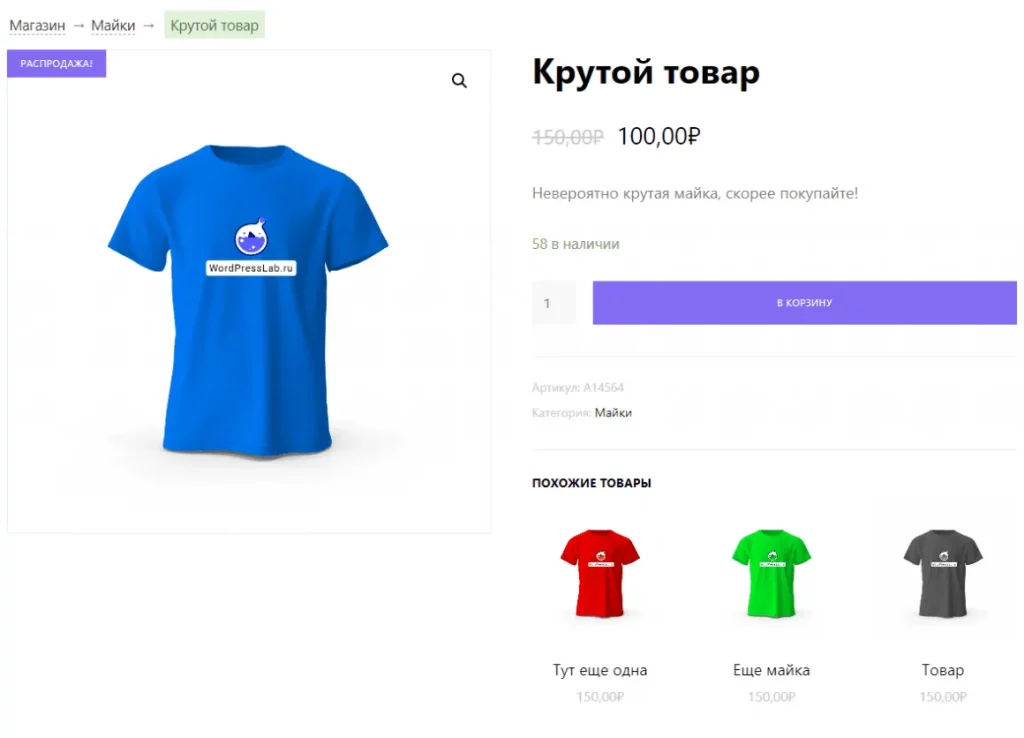Focus the quantity input field
The height and width of the screenshot is (738, 1024).
point(553,303)
